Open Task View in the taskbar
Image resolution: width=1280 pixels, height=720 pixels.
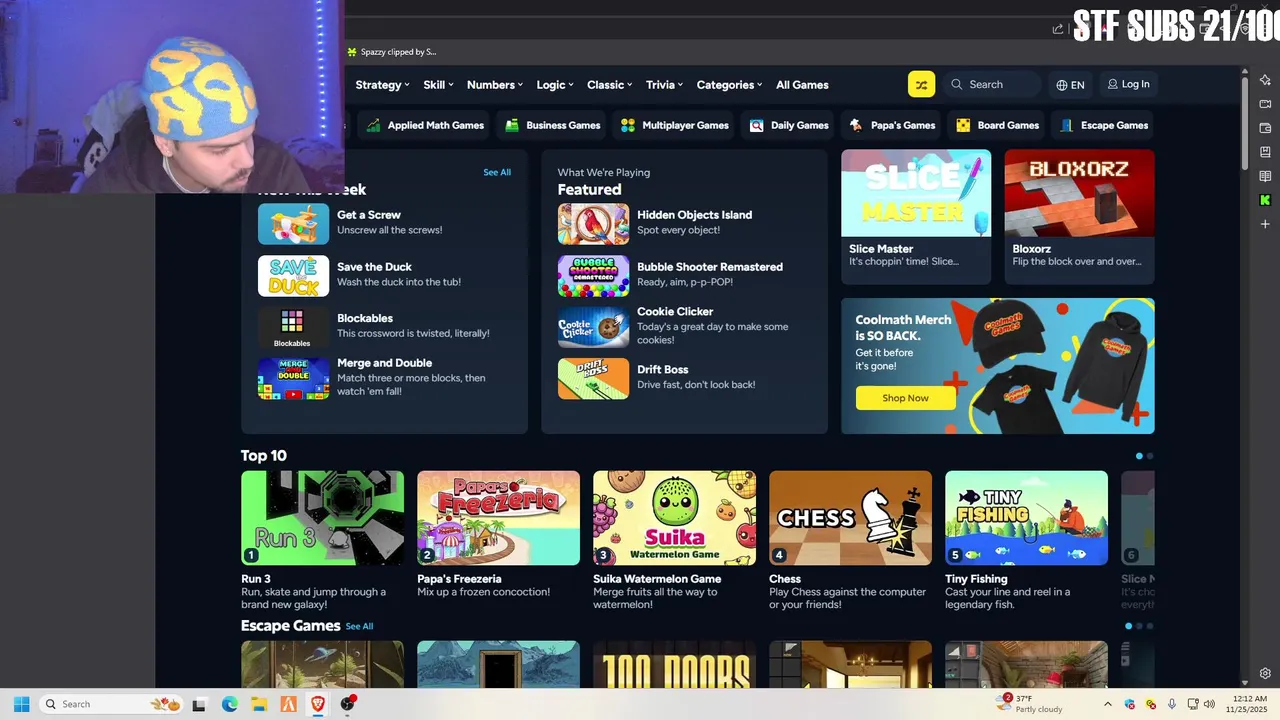(199, 704)
